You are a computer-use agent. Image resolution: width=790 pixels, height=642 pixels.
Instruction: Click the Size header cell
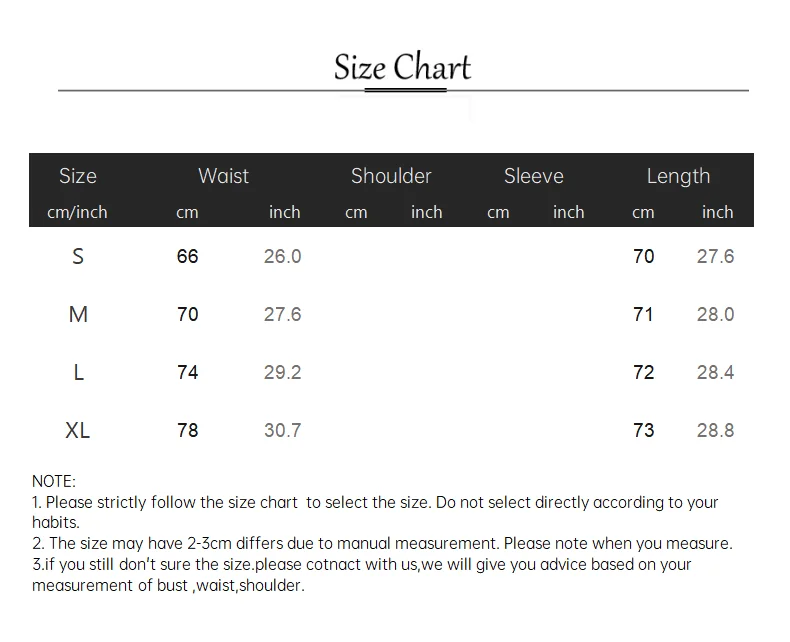(x=78, y=176)
